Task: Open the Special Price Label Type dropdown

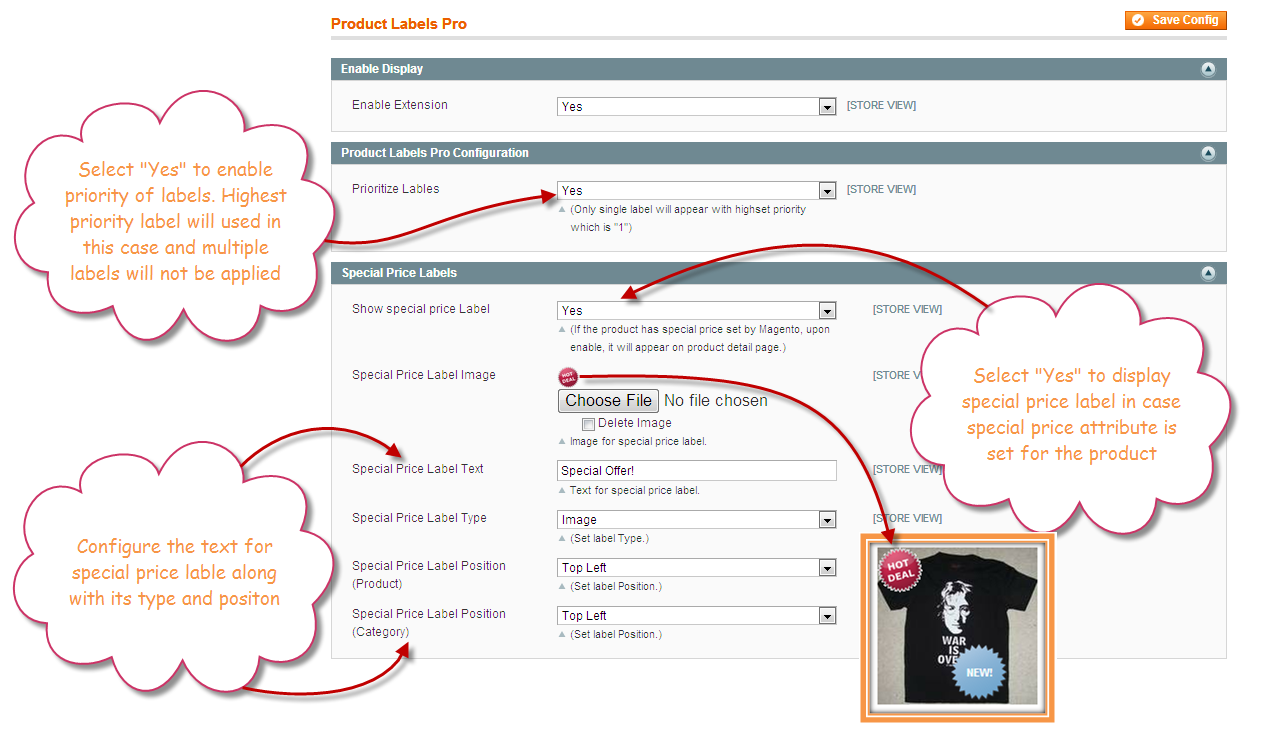Action: pyautogui.click(x=696, y=520)
